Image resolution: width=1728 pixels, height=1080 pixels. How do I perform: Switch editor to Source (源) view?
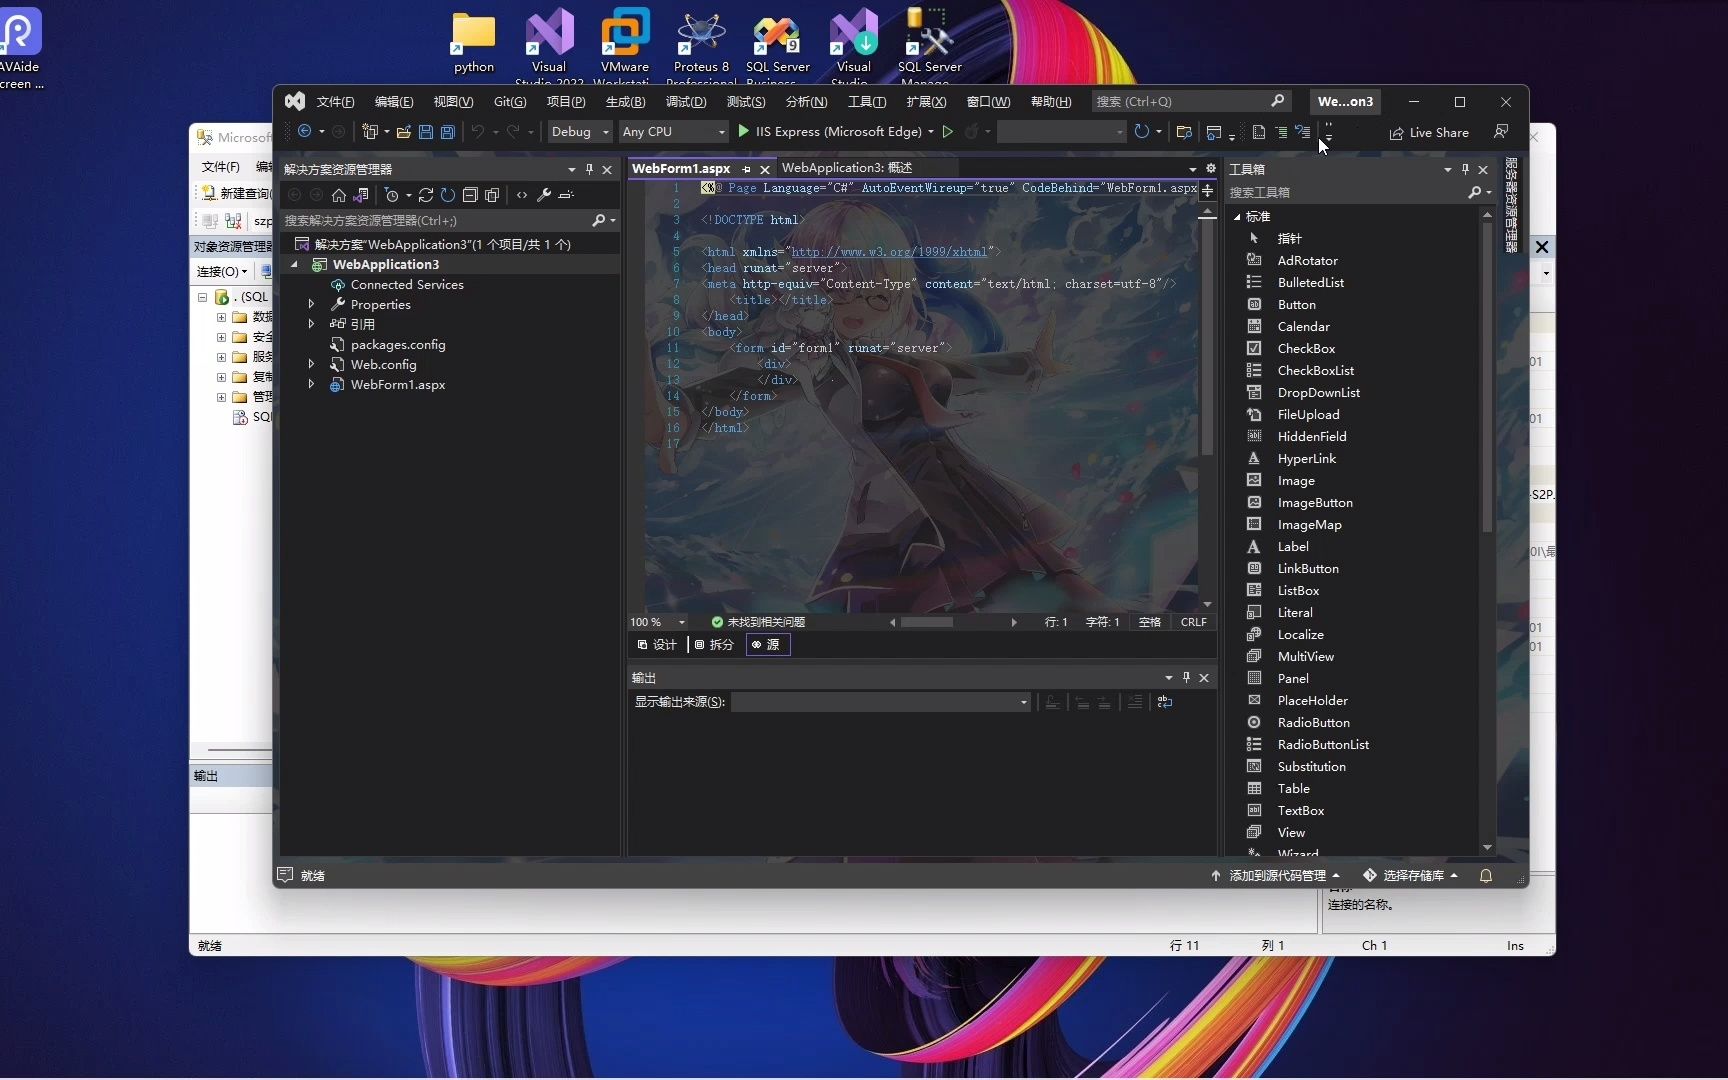[x=768, y=645]
